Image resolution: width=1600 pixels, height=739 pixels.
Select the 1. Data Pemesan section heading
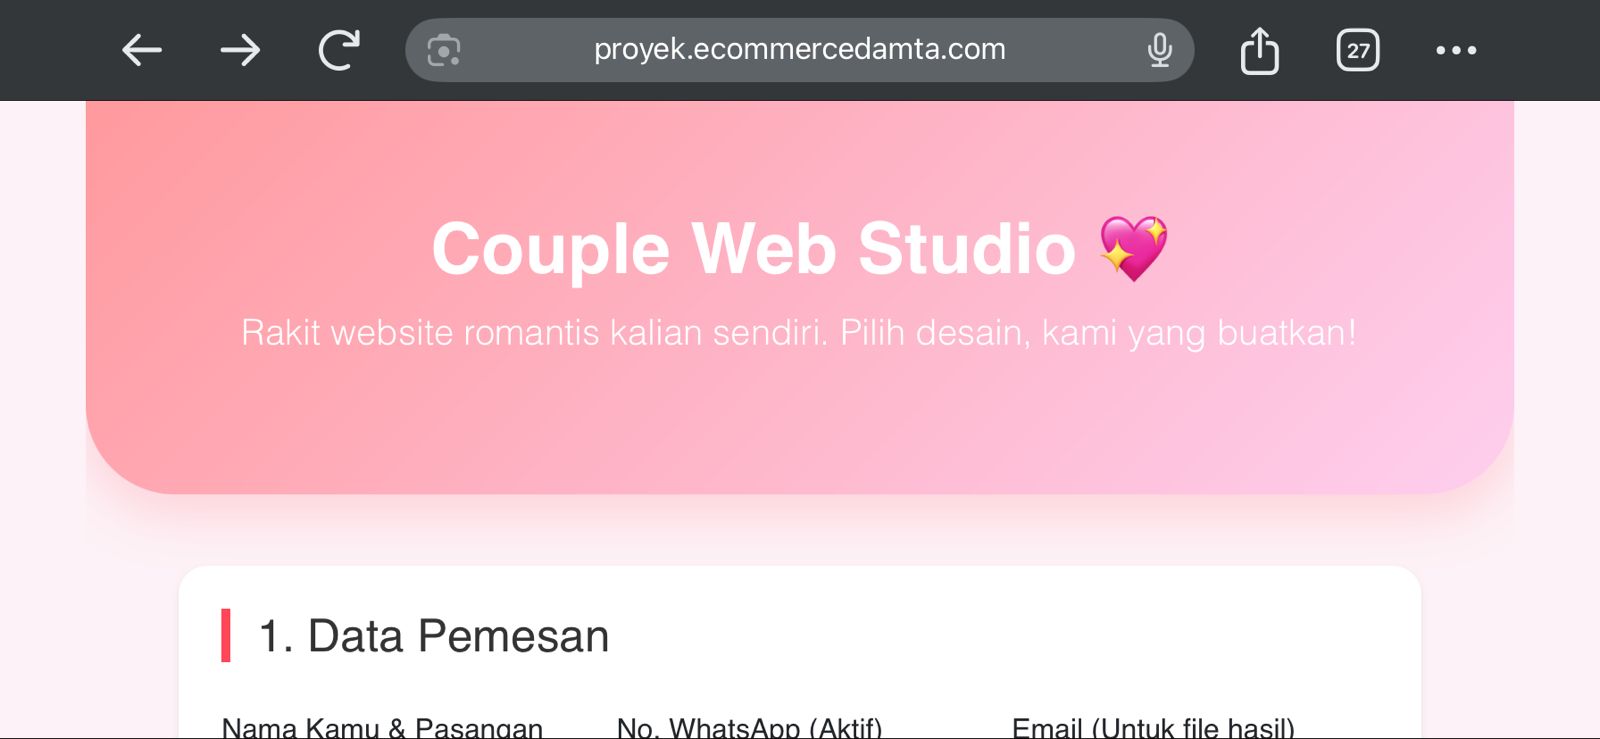coord(434,636)
